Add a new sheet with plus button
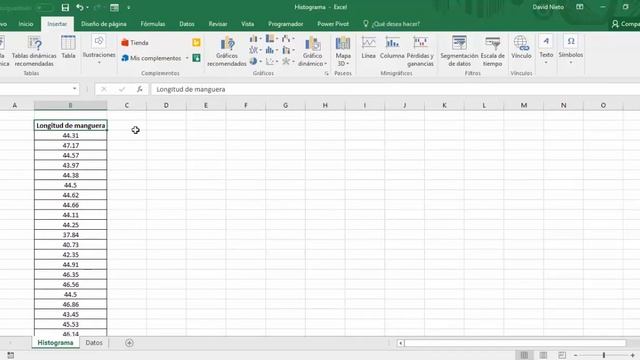Image resolution: width=640 pixels, height=360 pixels. 129,343
